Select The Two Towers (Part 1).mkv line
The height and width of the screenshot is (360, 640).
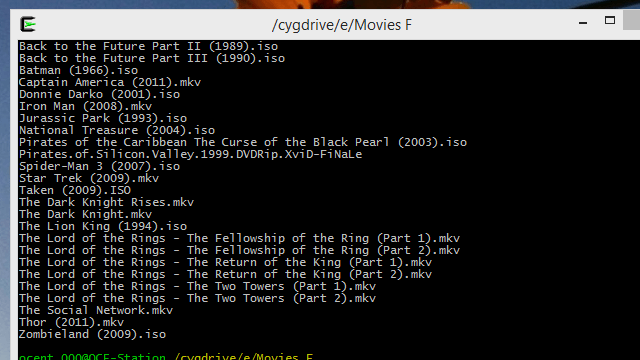[x=197, y=286]
